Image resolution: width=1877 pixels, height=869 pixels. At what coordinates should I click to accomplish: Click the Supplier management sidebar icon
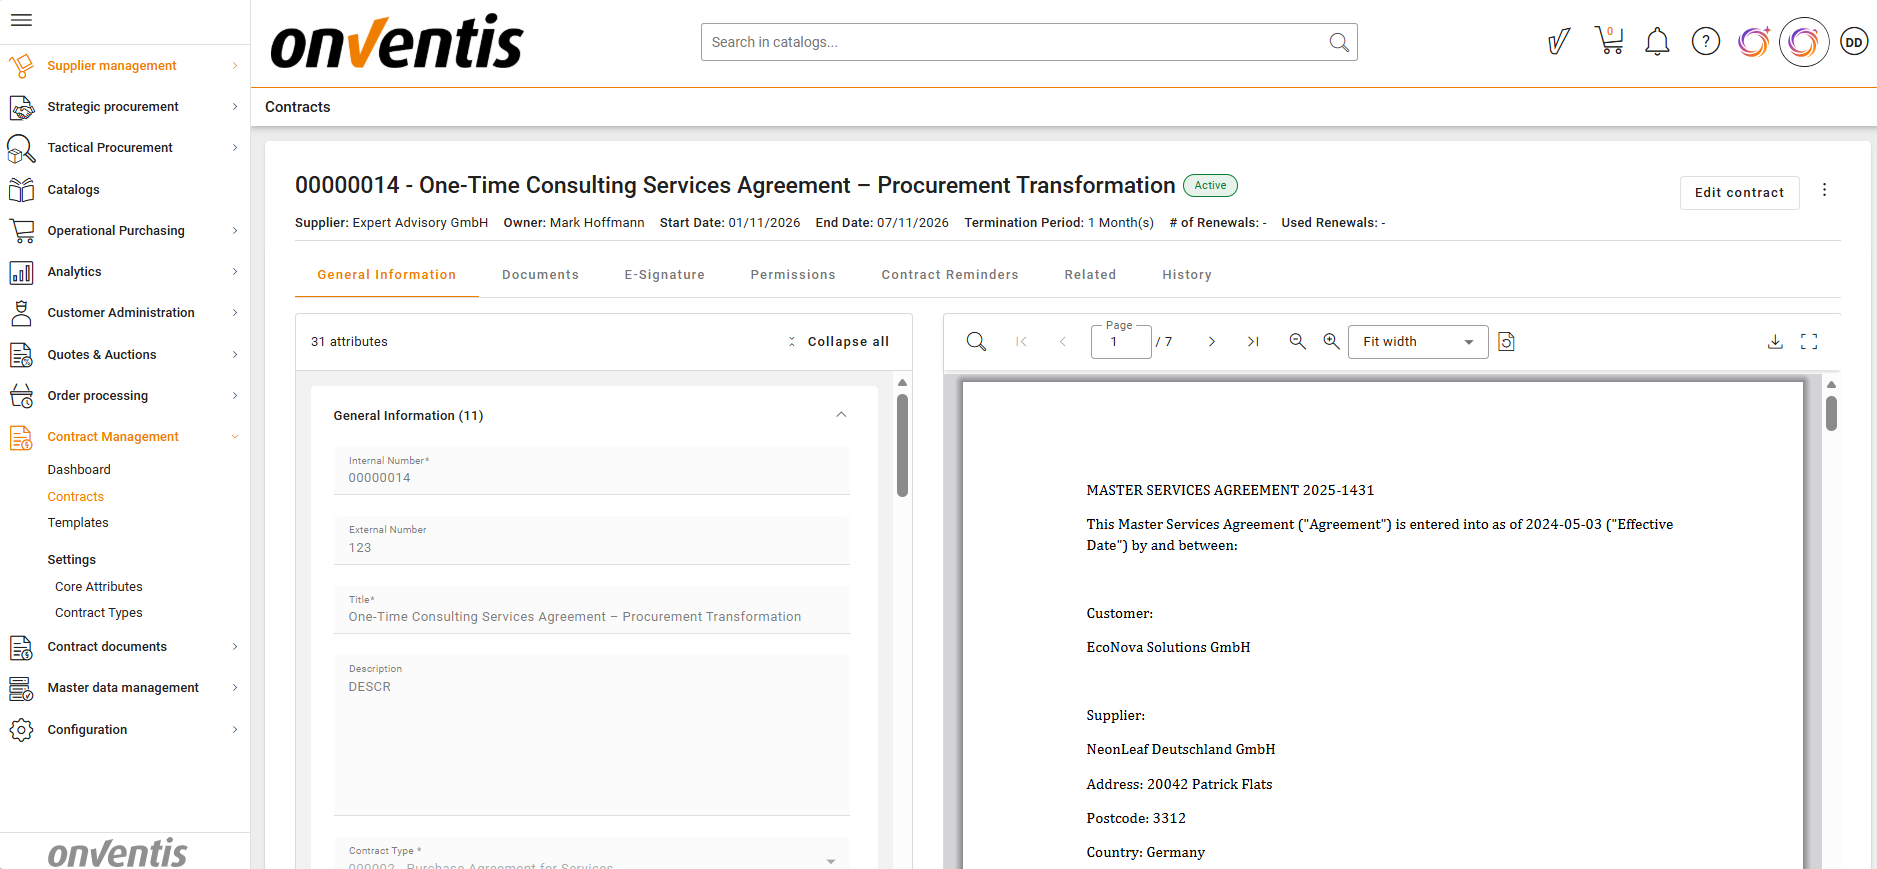pyautogui.click(x=21, y=66)
